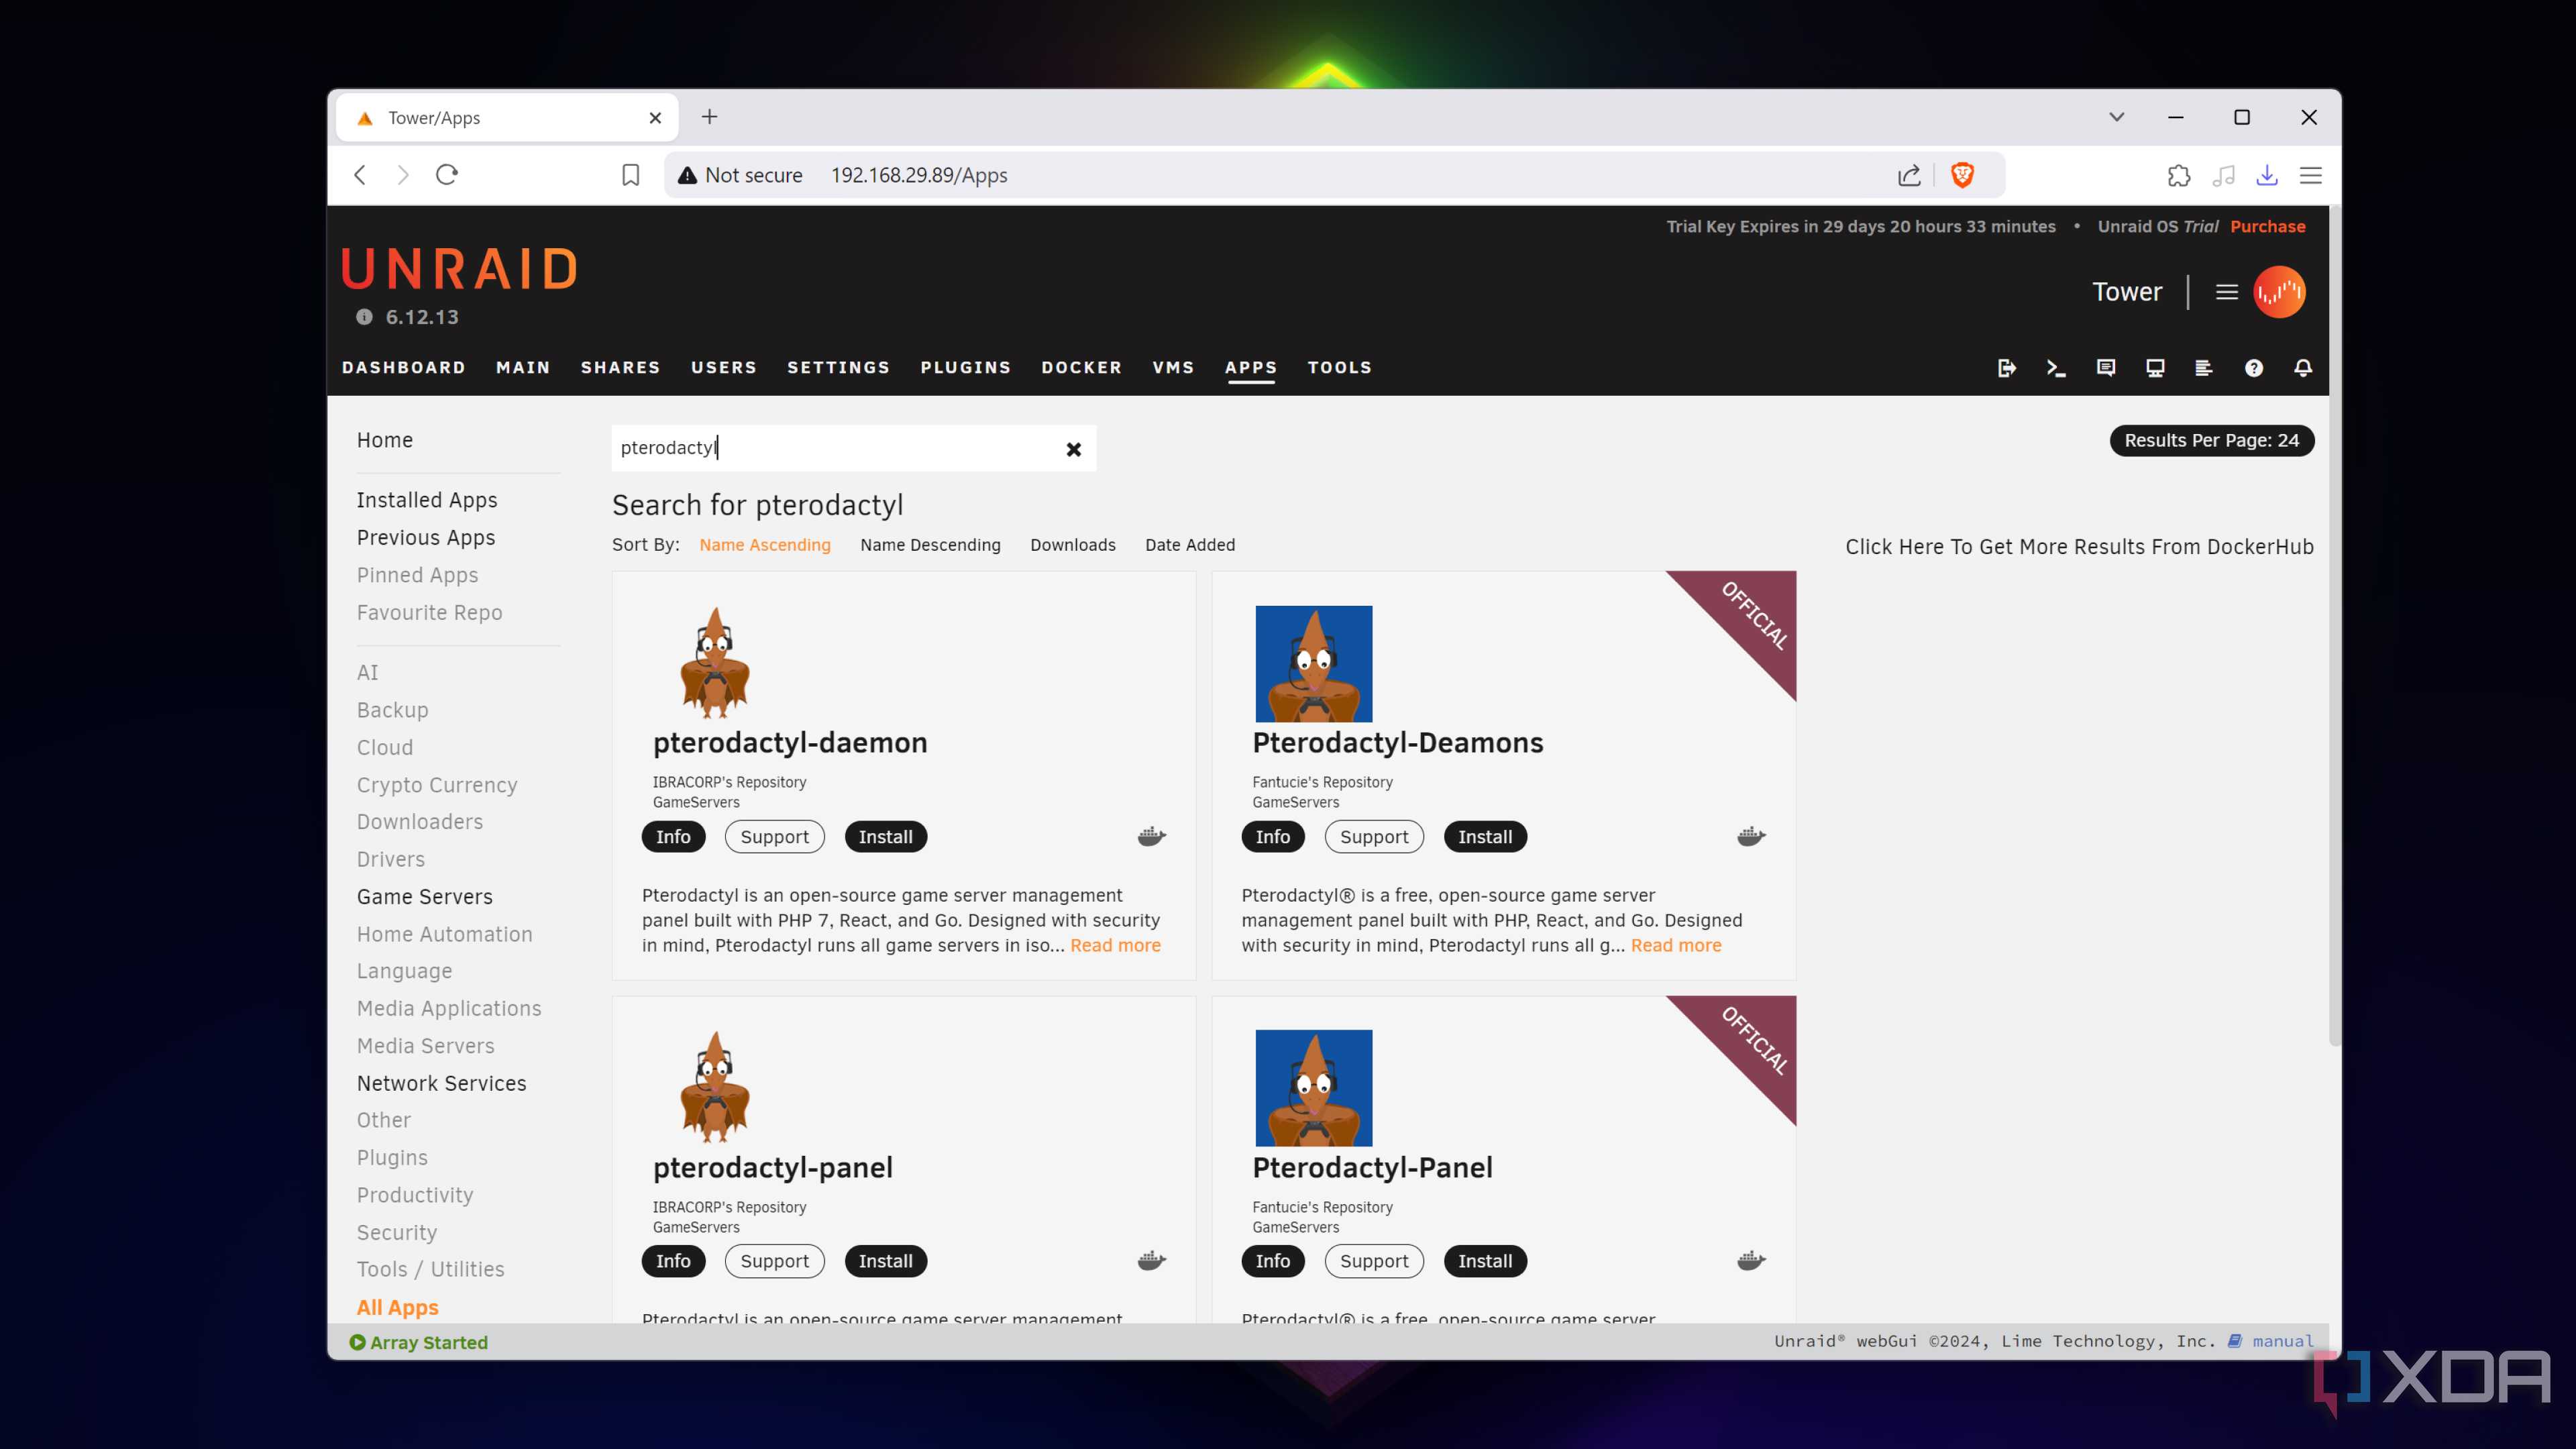
Task: Go back with the browser back arrow
Action: coord(360,175)
